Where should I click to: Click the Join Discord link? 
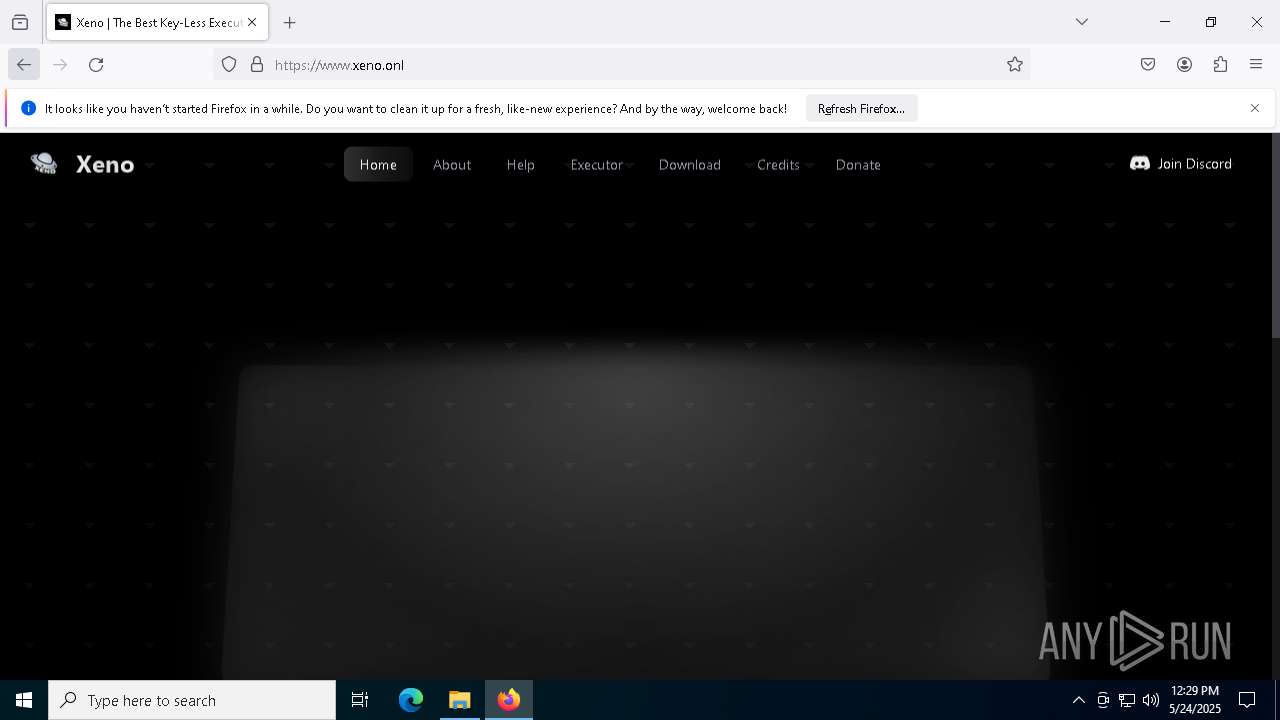click(1181, 164)
